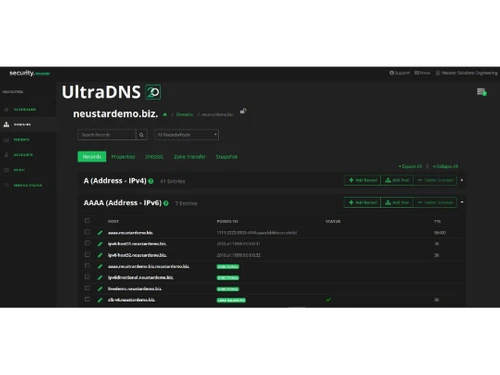Open the Dashboard sidebar icon

coord(6,109)
